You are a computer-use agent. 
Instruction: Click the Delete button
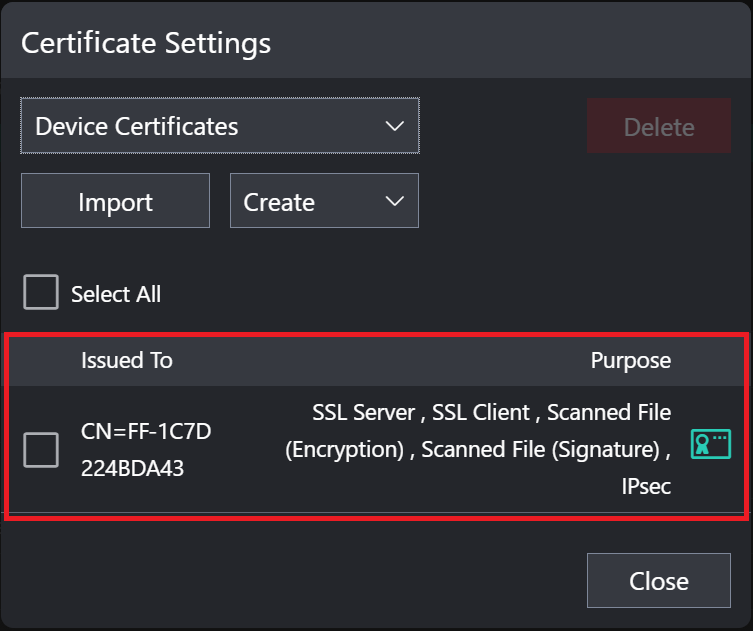(658, 127)
